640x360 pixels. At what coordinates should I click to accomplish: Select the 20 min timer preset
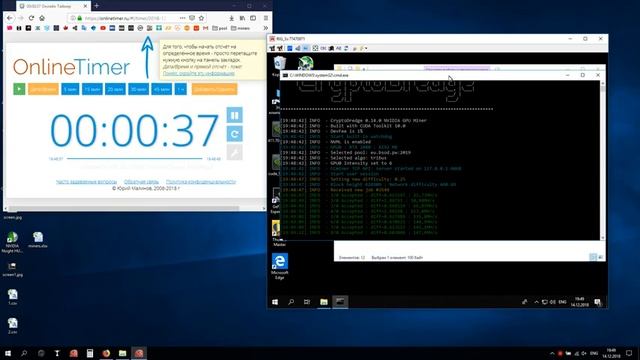coord(116,89)
